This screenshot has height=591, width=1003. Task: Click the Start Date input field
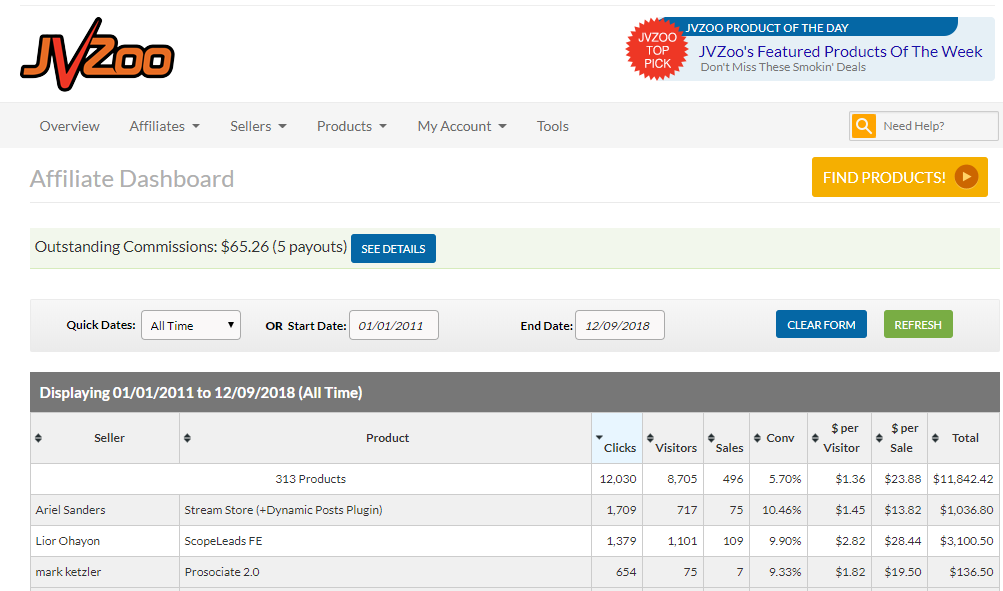click(393, 325)
